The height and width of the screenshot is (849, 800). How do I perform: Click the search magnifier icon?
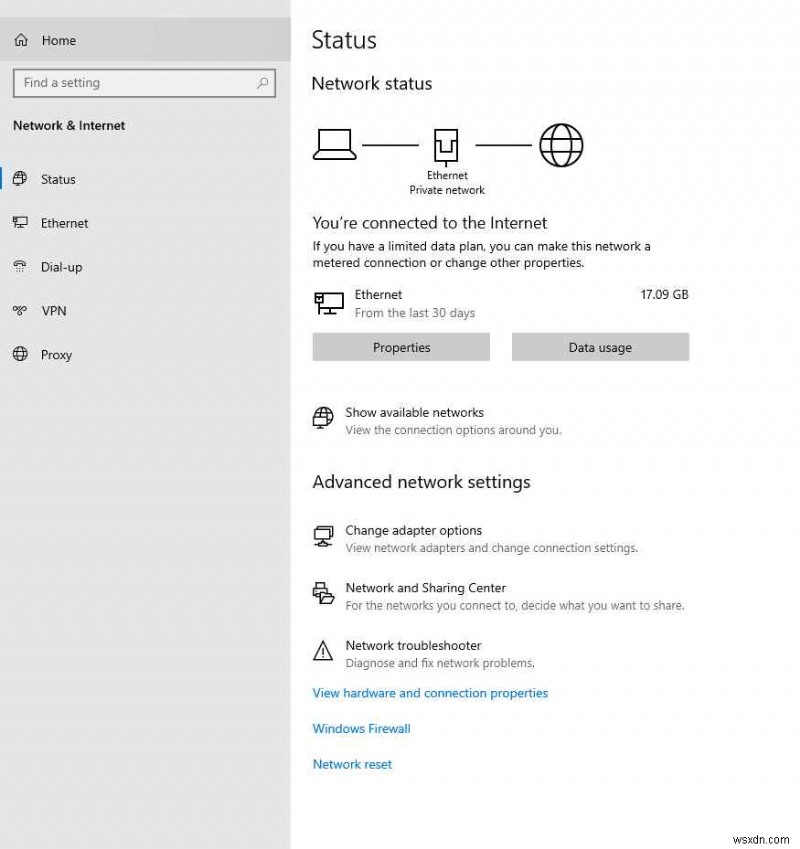261,83
